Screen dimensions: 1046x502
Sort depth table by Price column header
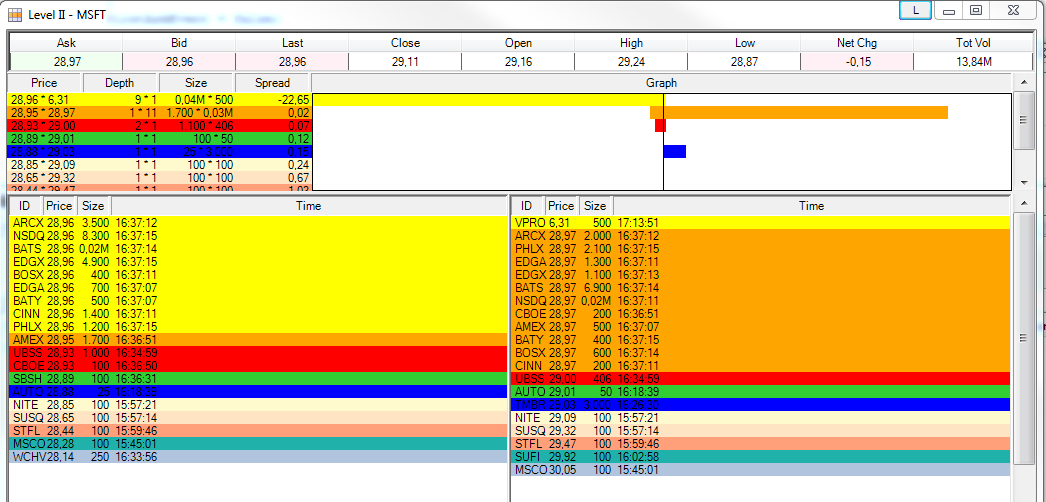44,83
